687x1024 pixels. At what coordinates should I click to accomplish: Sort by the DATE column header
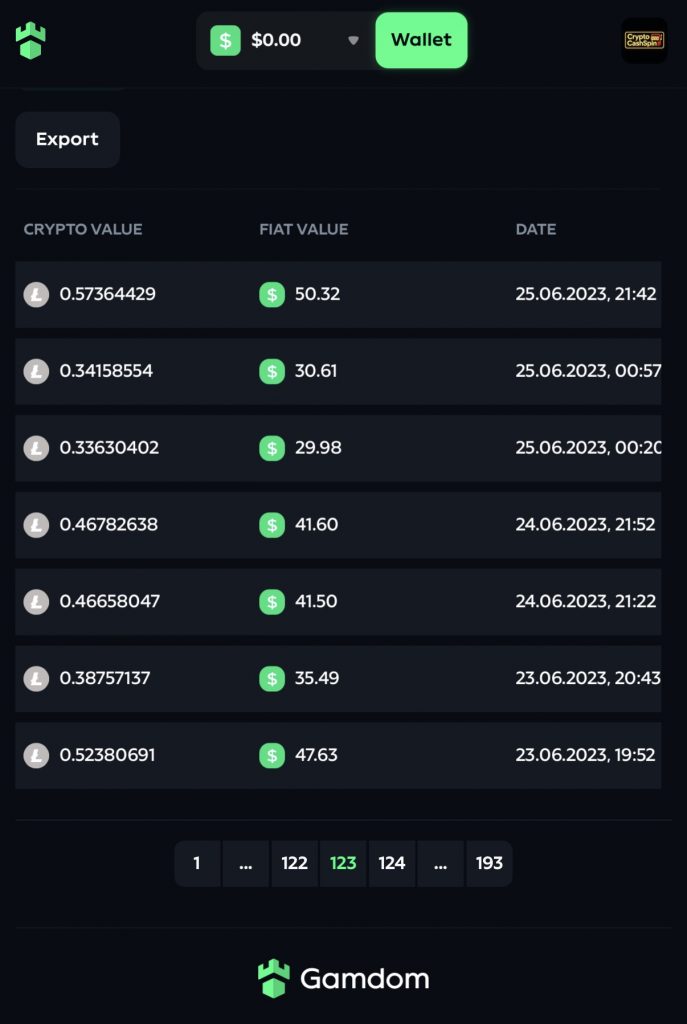(535, 229)
